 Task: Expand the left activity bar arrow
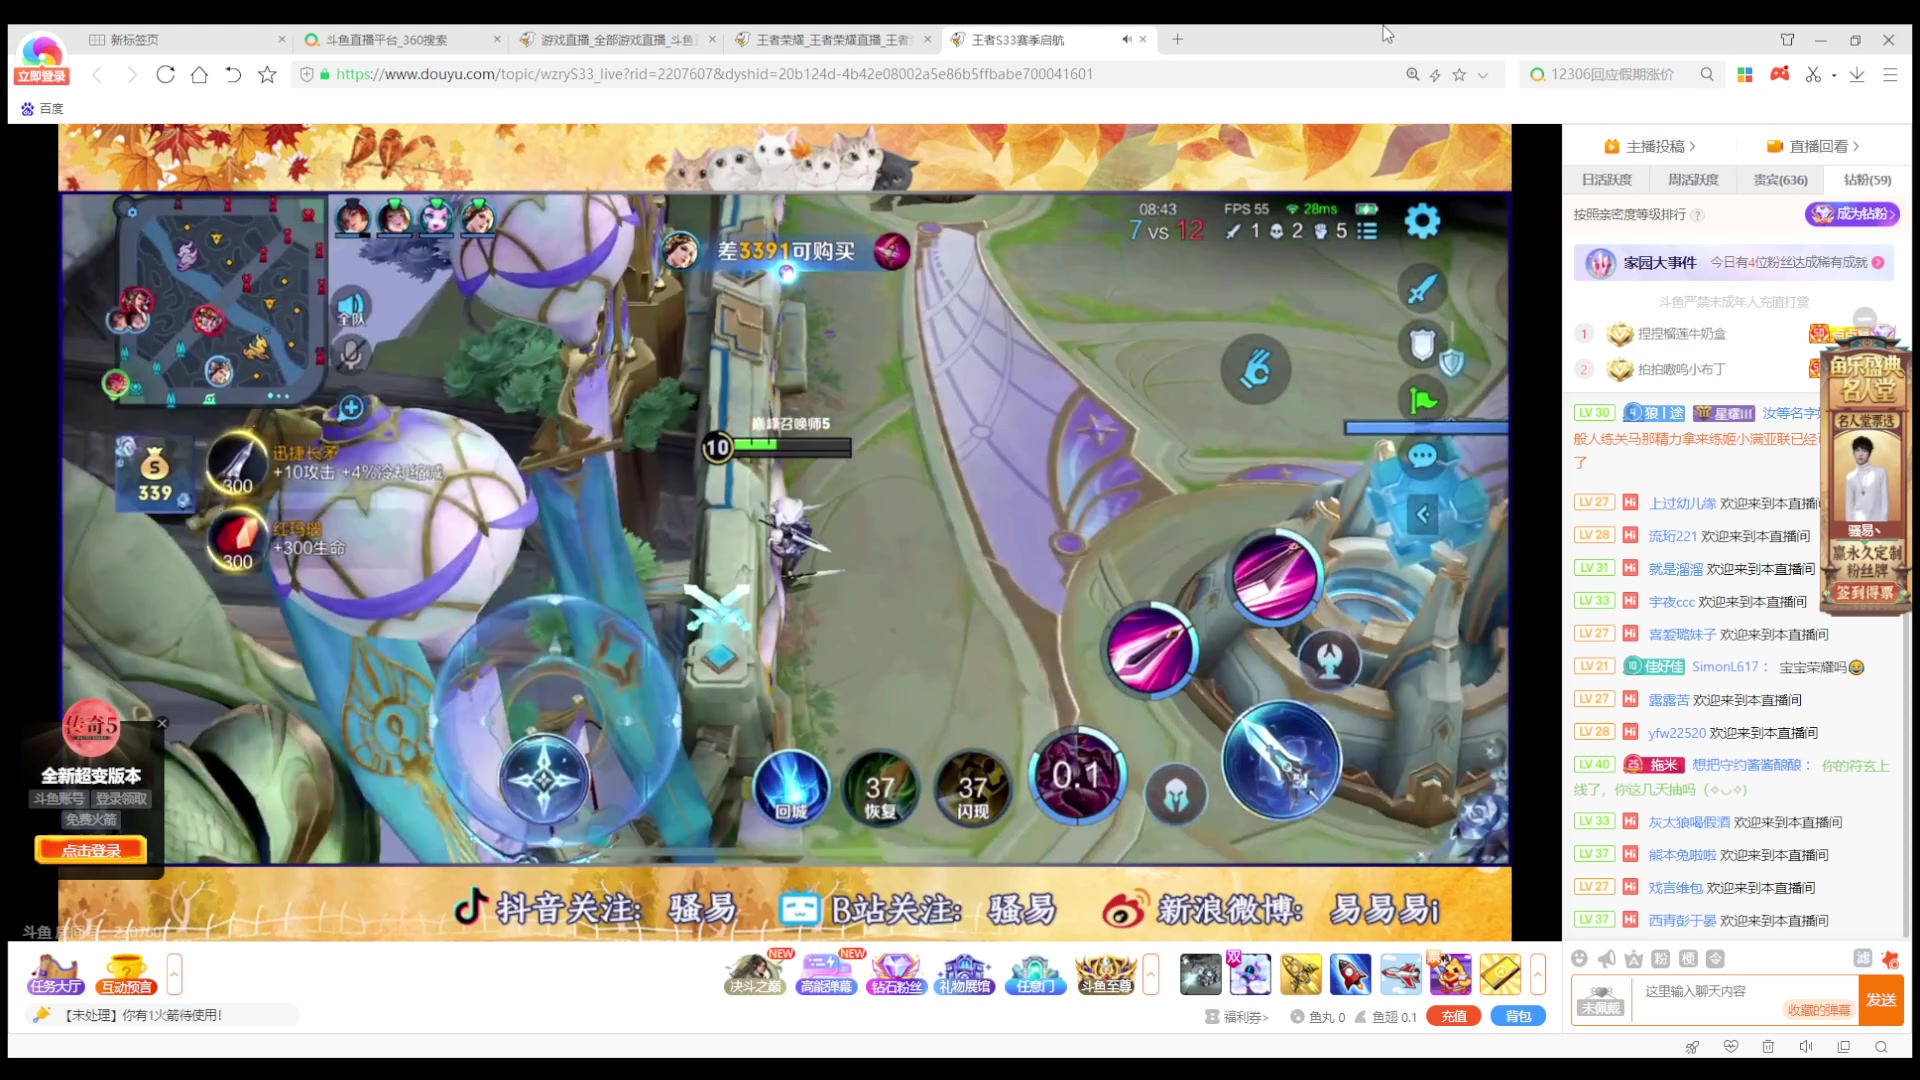click(174, 974)
